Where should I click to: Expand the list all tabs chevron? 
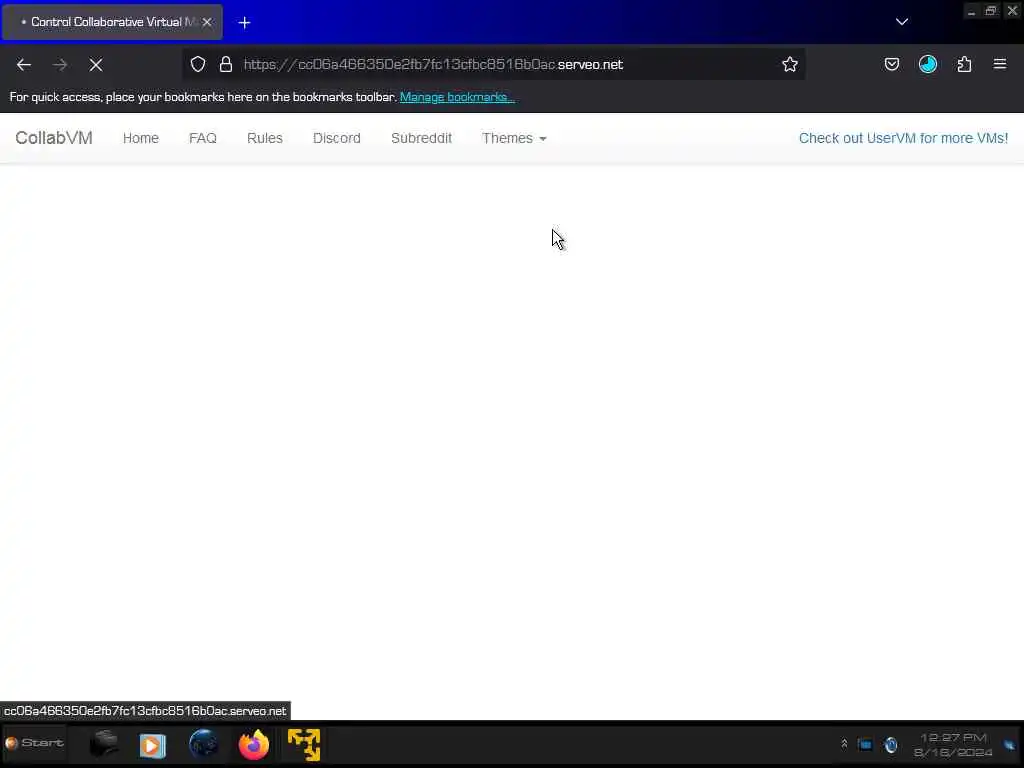click(x=902, y=22)
